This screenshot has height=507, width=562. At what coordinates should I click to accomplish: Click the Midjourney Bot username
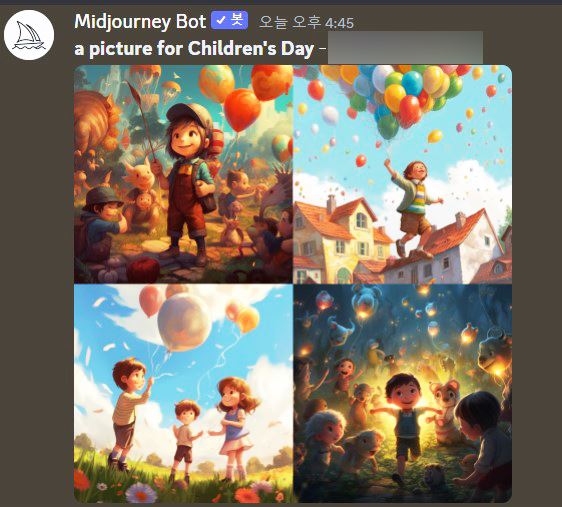tap(140, 22)
